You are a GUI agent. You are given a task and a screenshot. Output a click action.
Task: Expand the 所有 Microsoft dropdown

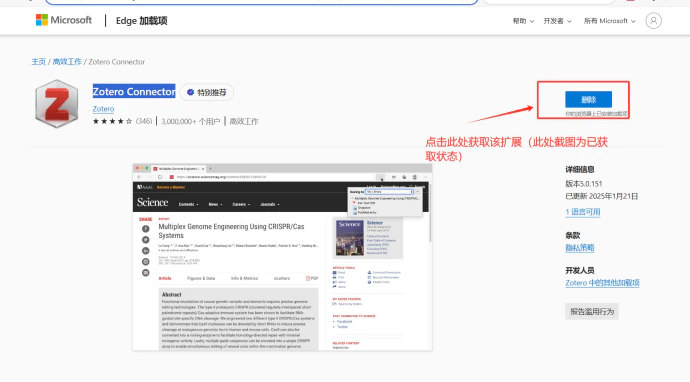click(609, 21)
